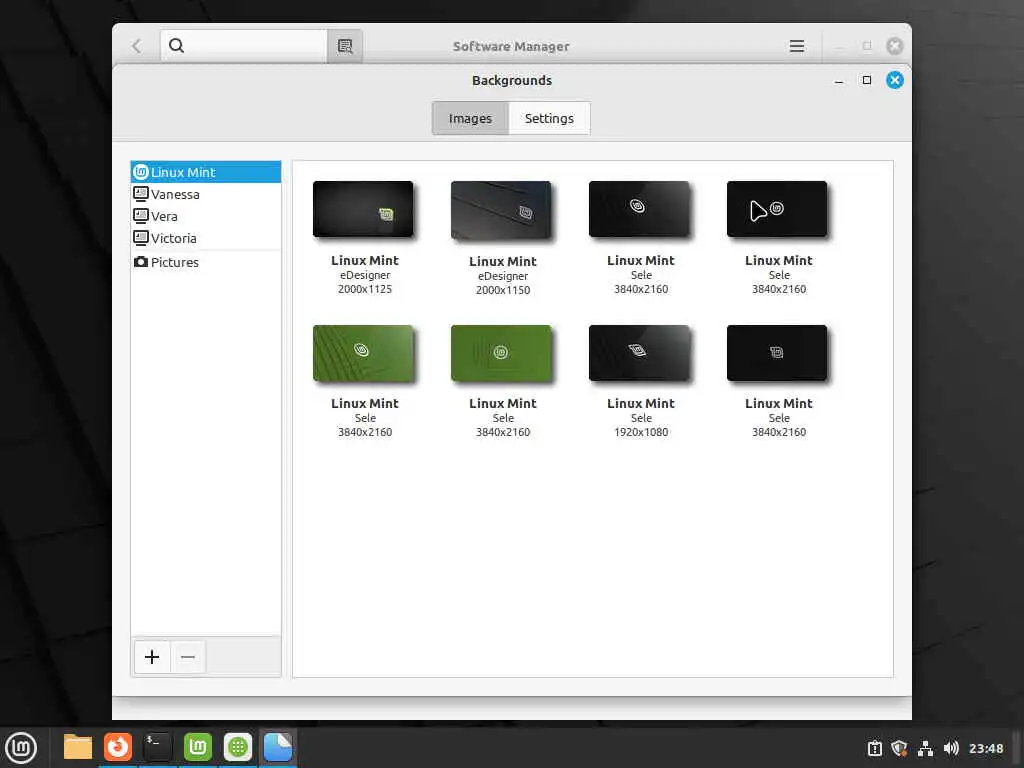Close the Backgrounds window
The height and width of the screenshot is (768, 1024).
click(x=895, y=80)
